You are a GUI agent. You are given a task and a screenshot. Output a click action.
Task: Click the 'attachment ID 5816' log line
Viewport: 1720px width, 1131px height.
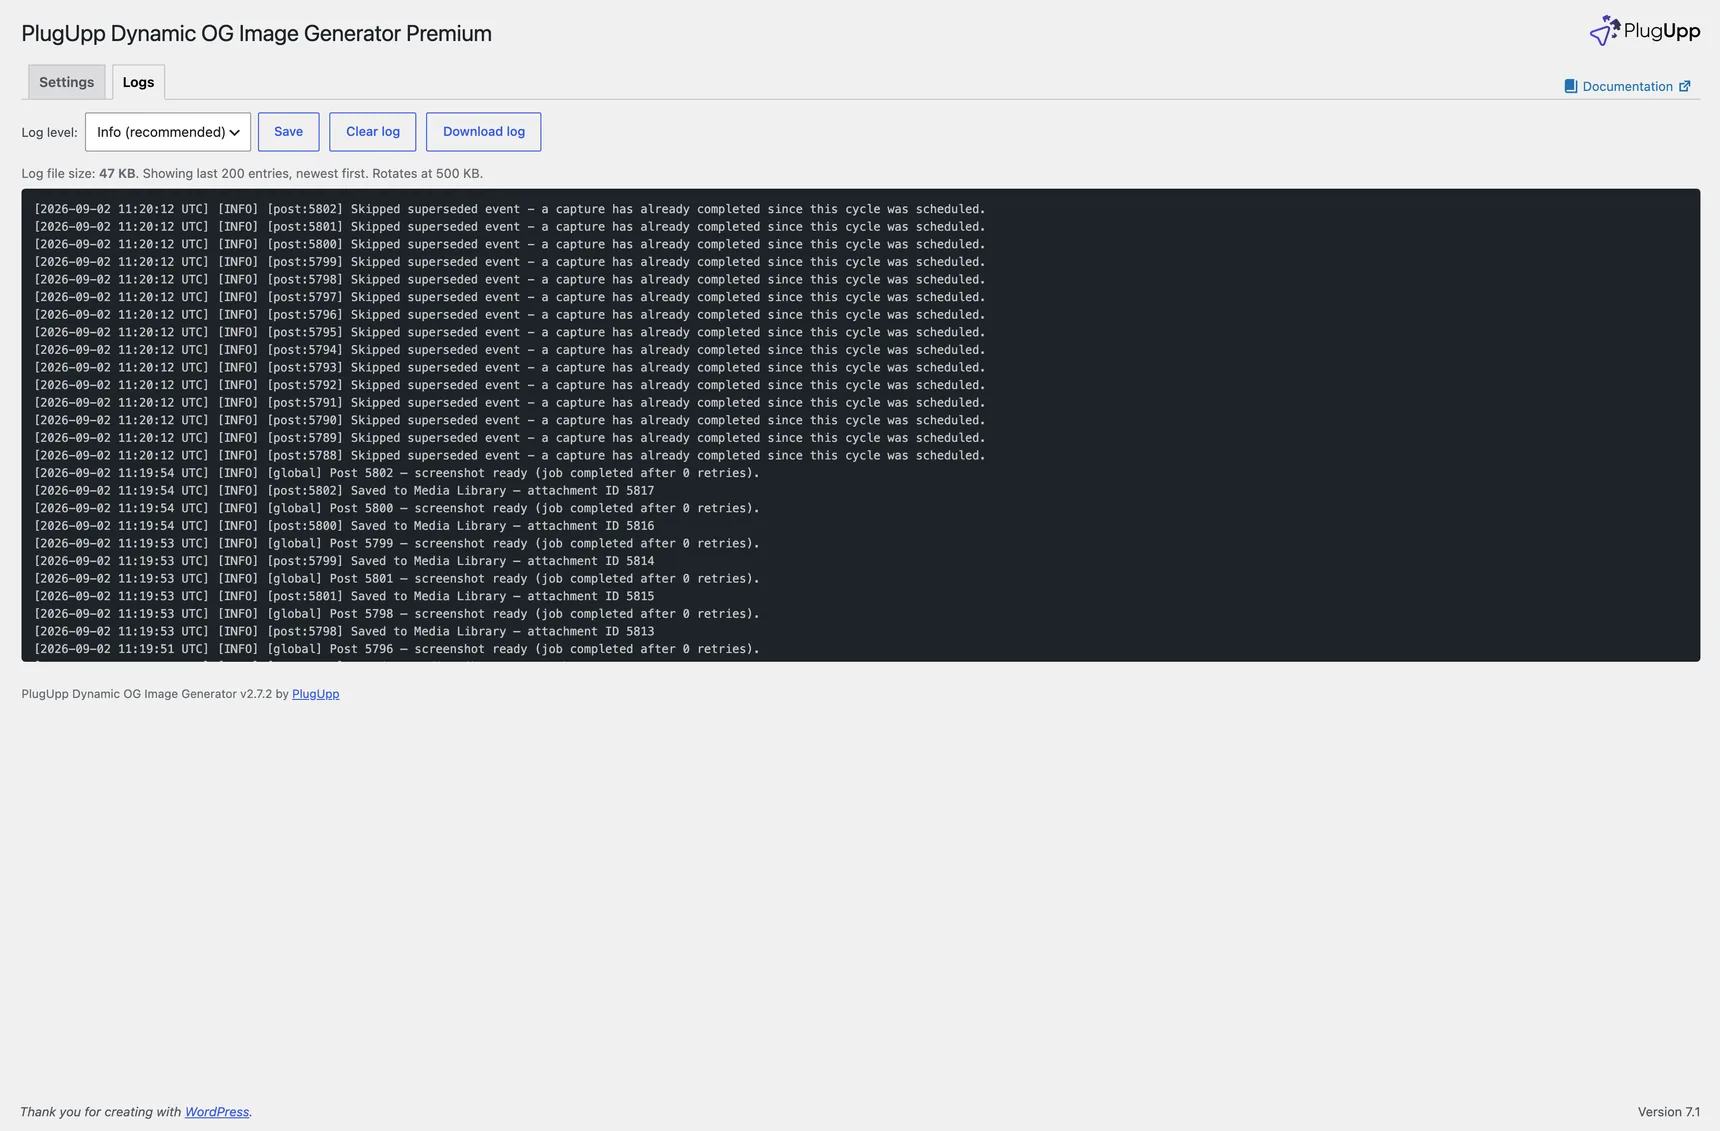[344, 526]
